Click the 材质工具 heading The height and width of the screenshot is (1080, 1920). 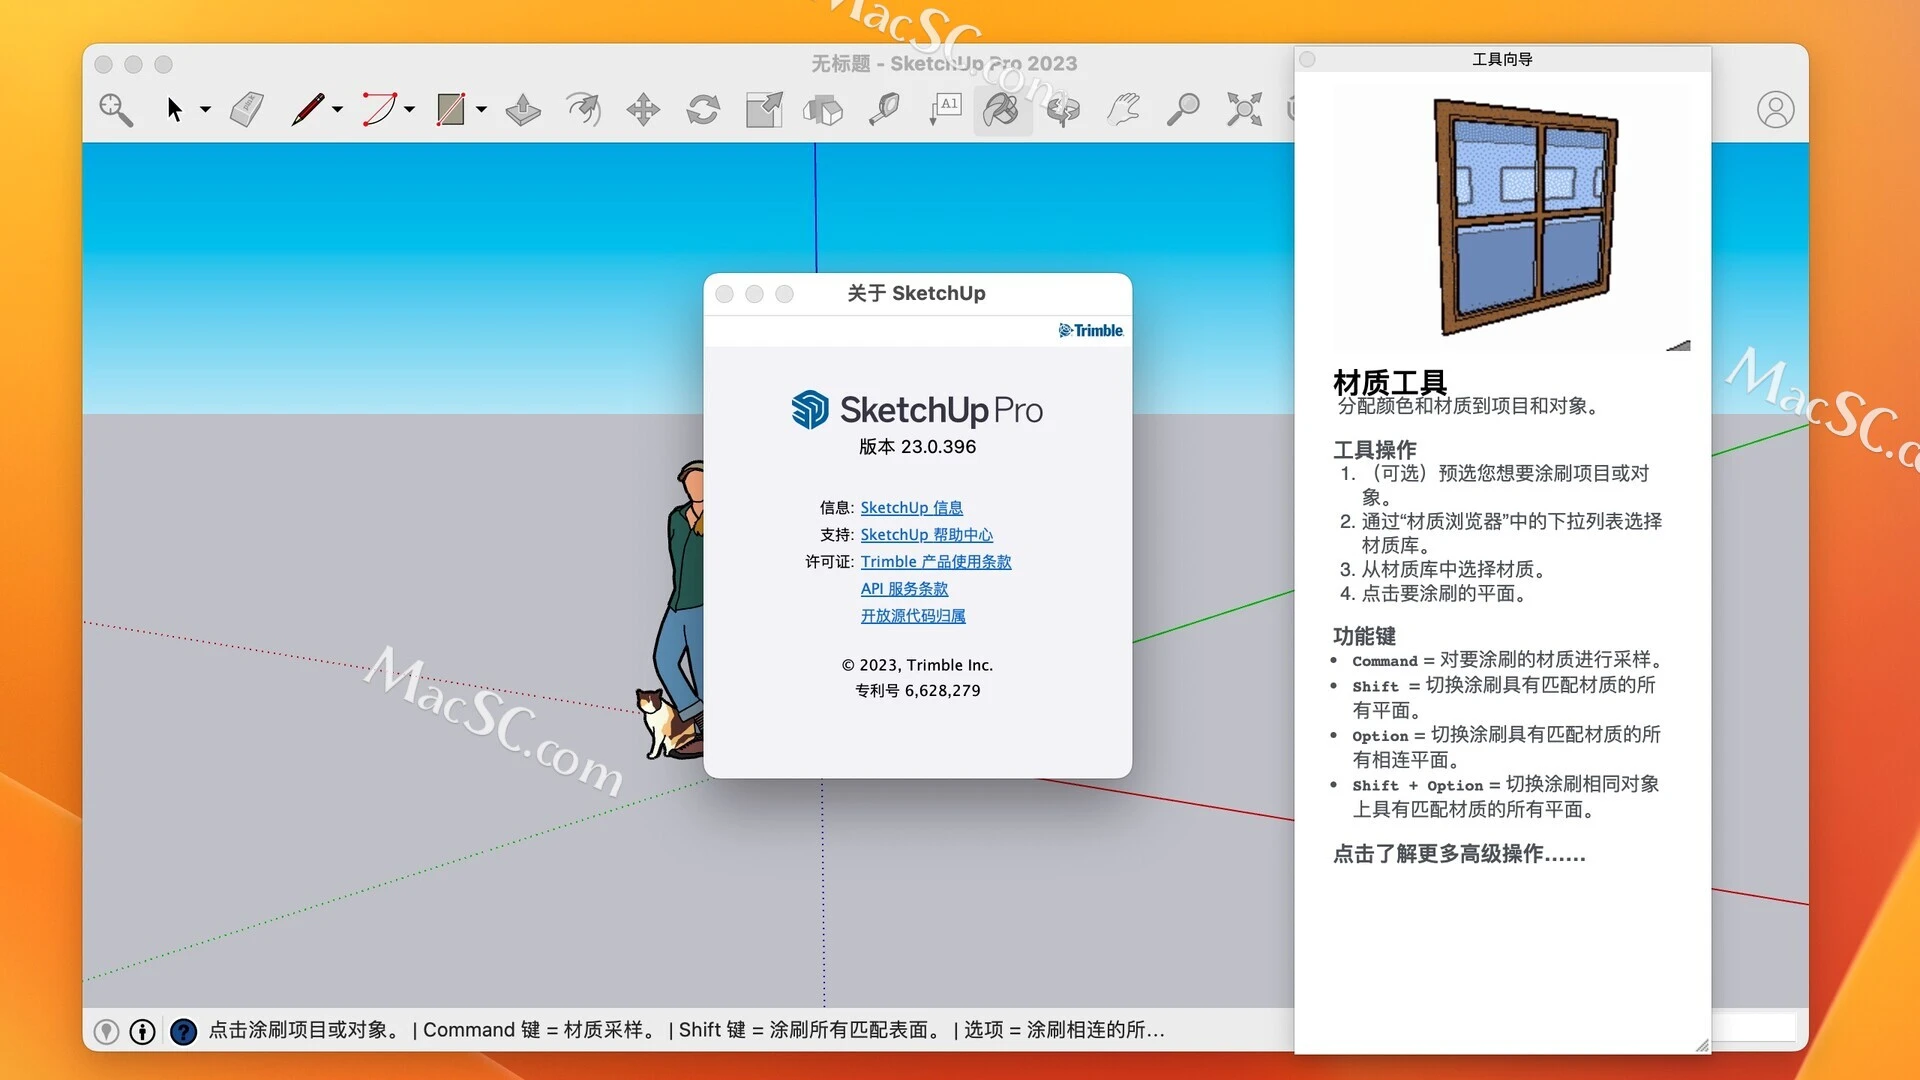(1390, 381)
